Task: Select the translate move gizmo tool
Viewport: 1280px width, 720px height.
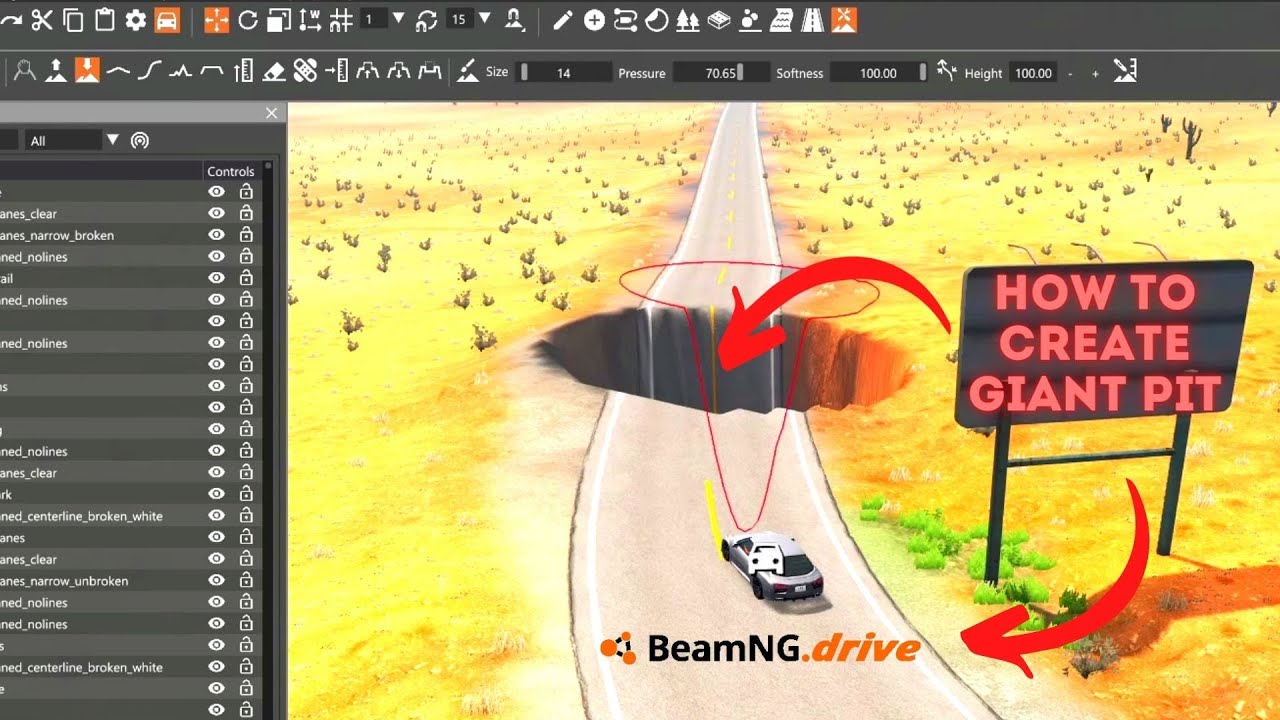Action: click(x=217, y=19)
